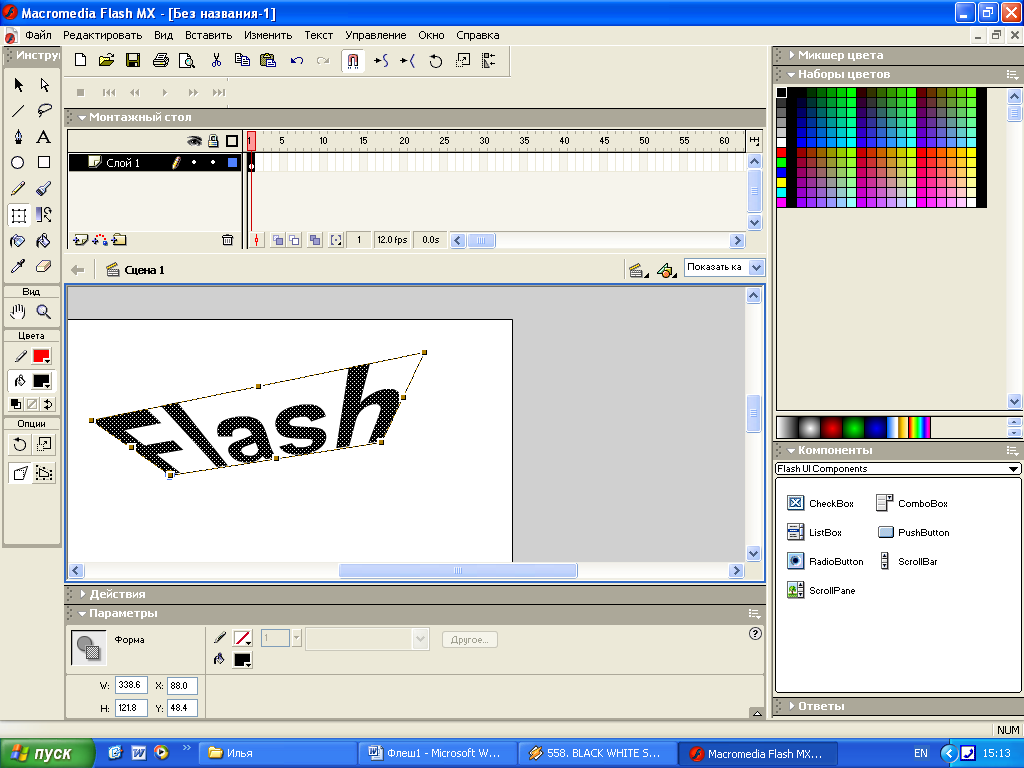Open the Файл menu

click(39, 35)
